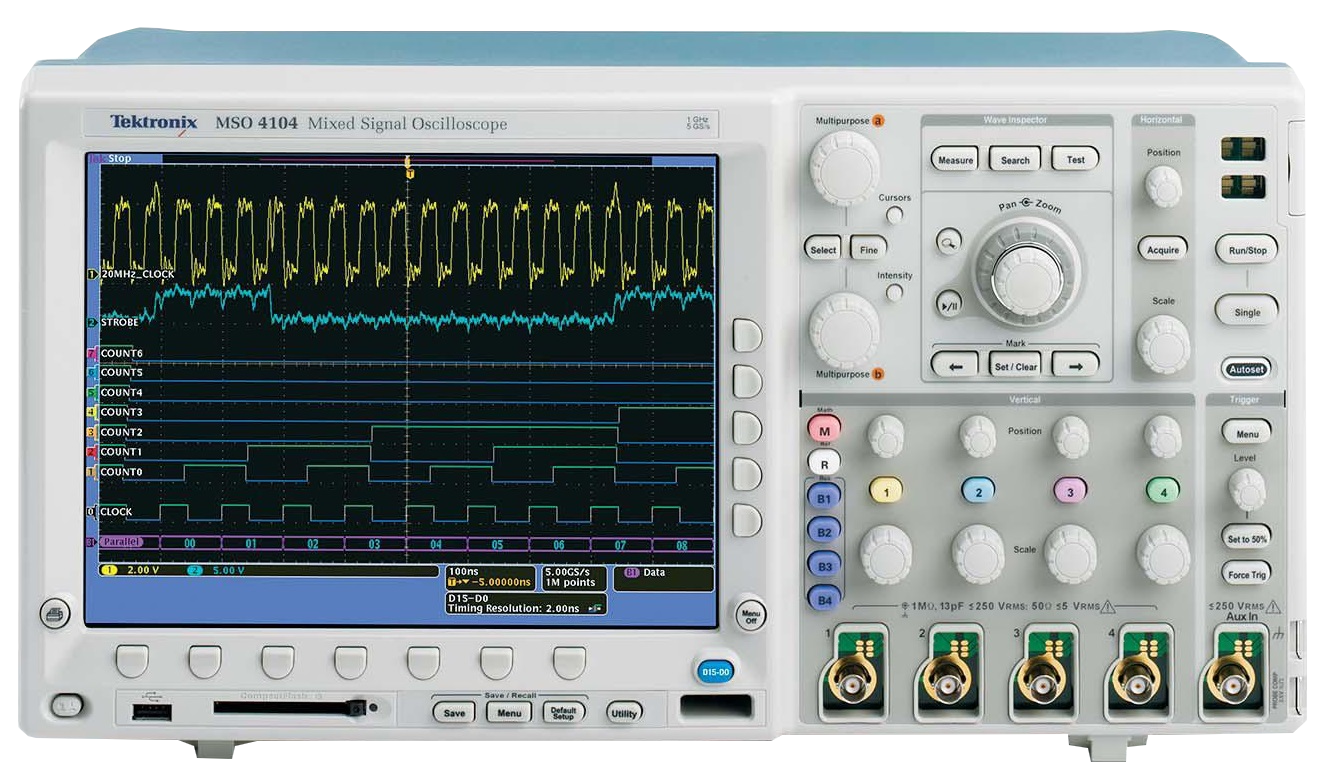Toggle pink channel 3 button
This screenshot has height=768, width=1320.
(1071, 490)
